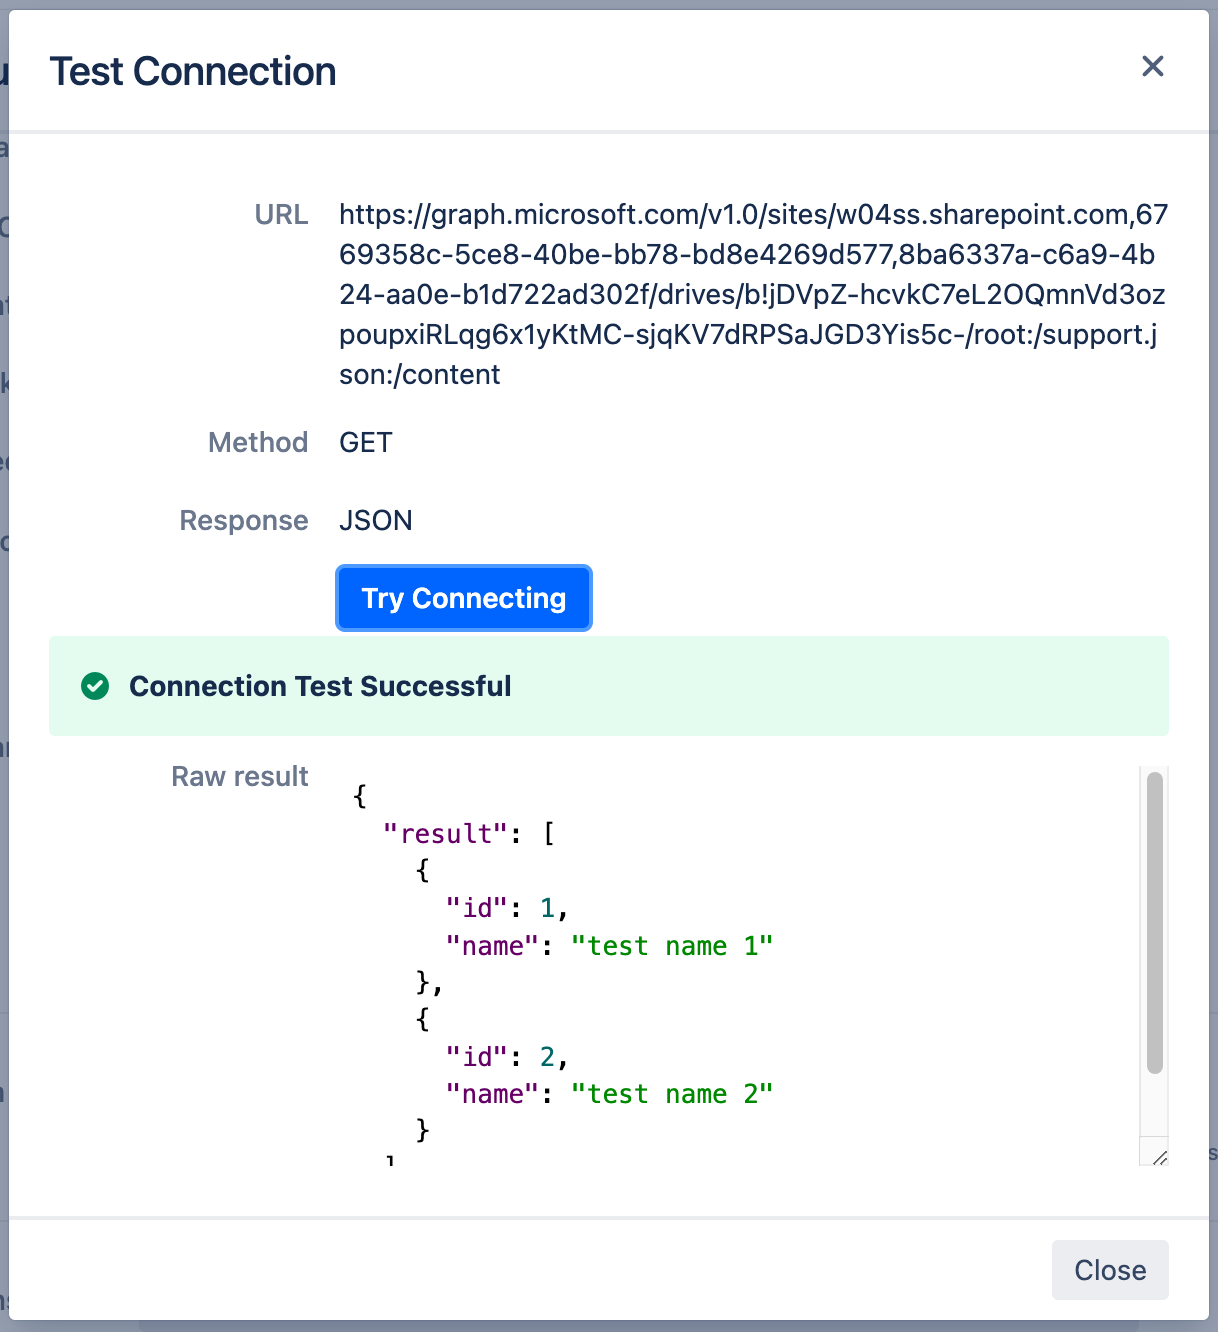The height and width of the screenshot is (1332, 1218).
Task: Click the "test name 1" string value
Action: pyautogui.click(x=671, y=946)
